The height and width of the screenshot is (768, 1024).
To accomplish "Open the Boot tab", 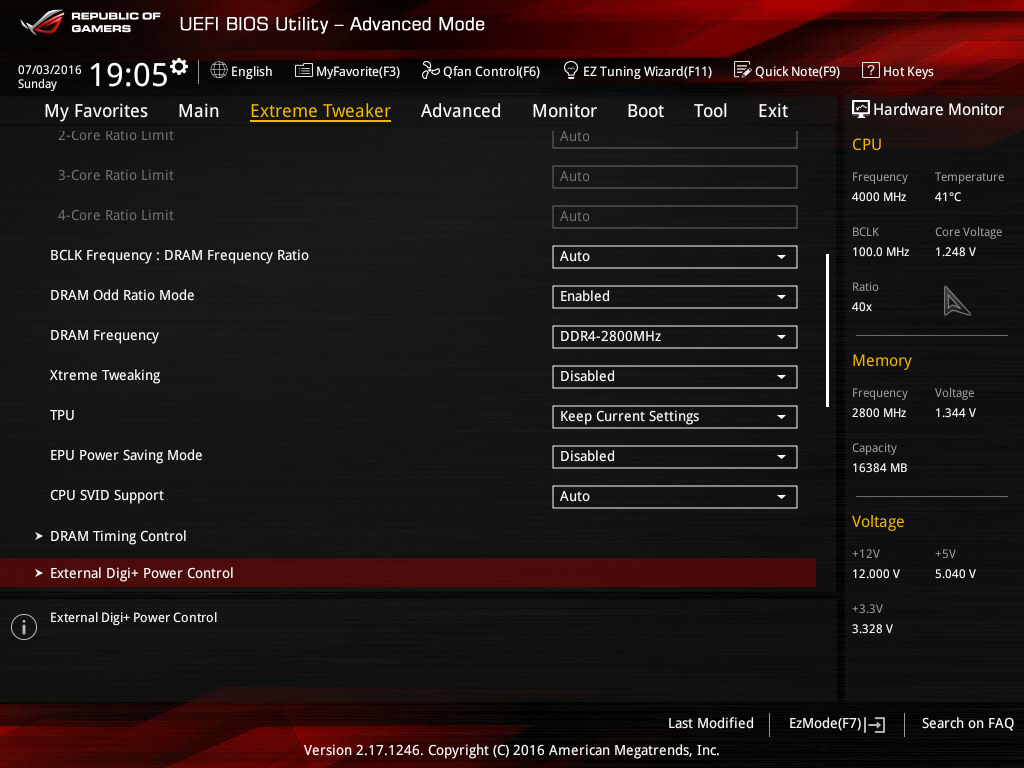I will pyautogui.click(x=645, y=111).
